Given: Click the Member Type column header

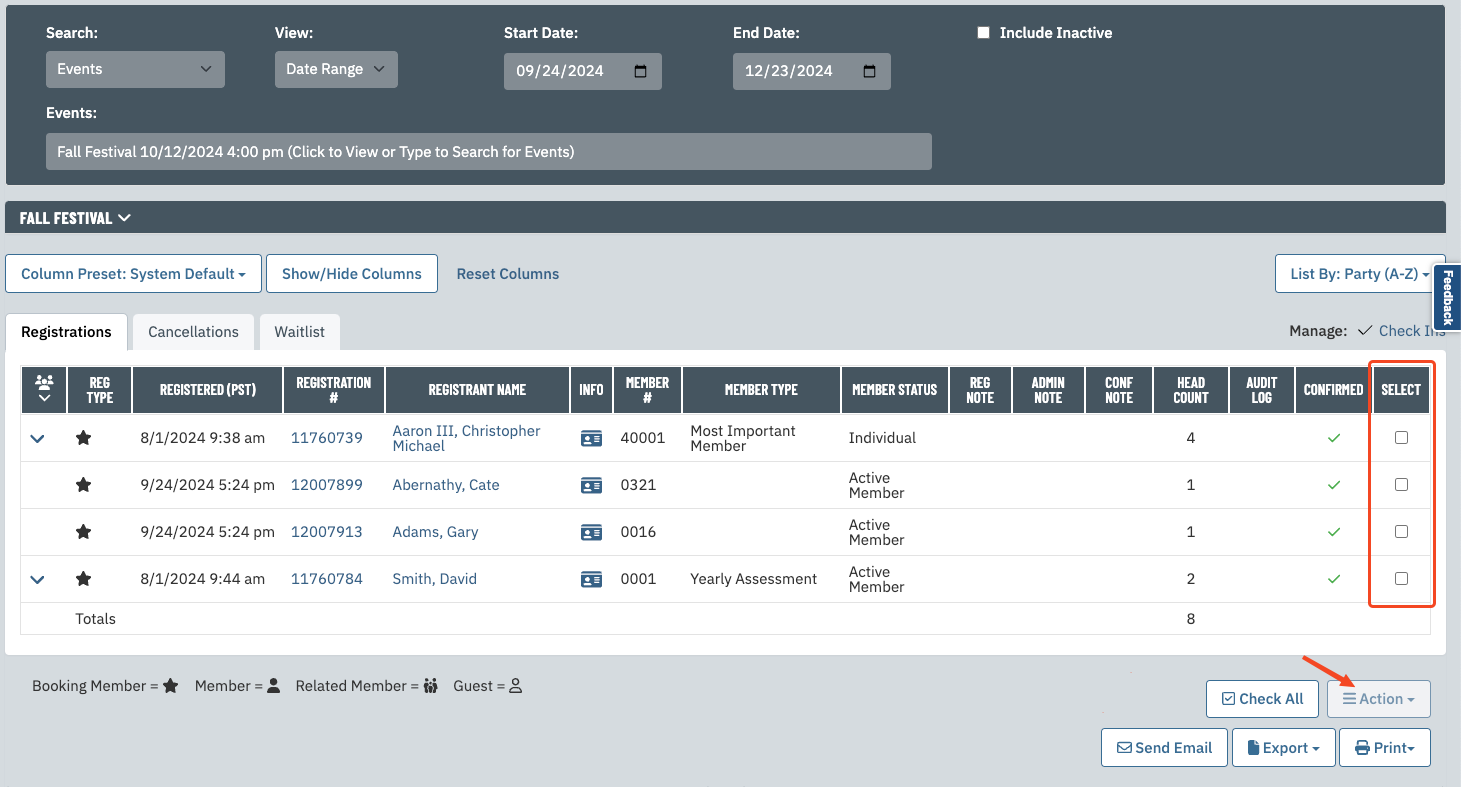Looking at the screenshot, I should (x=761, y=389).
